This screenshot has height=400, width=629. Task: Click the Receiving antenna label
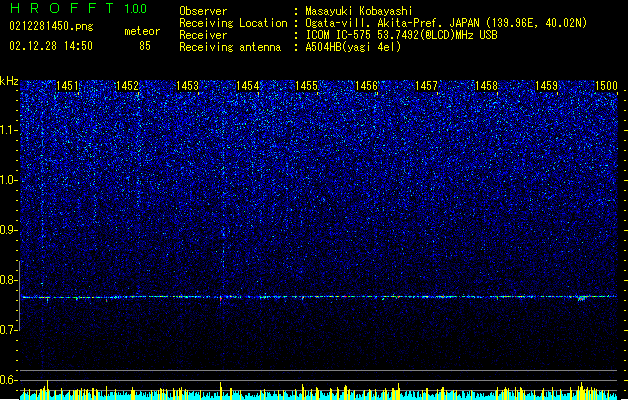click(230, 47)
